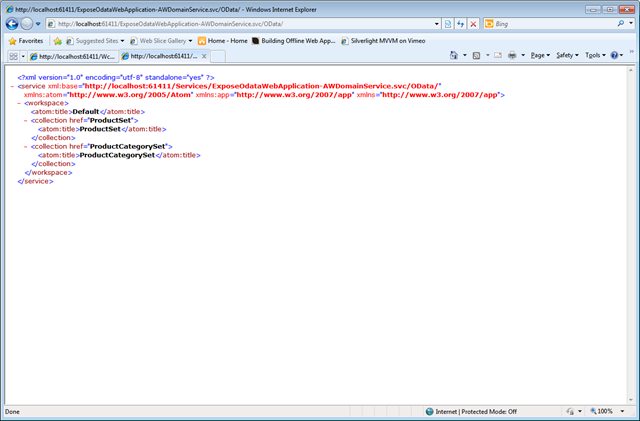Click the browser Back arrow button

tap(12, 24)
